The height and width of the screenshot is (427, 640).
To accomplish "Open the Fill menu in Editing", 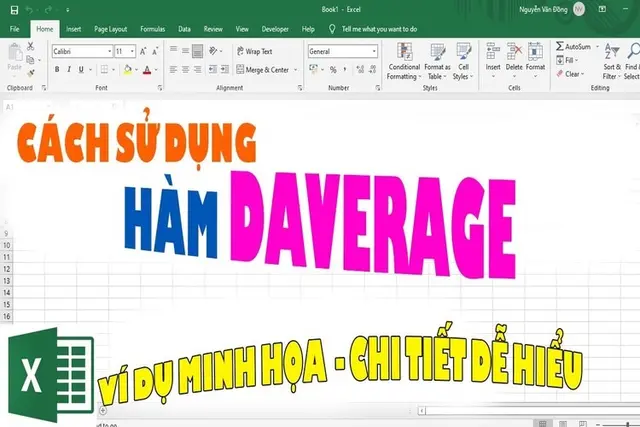I will click(x=567, y=60).
